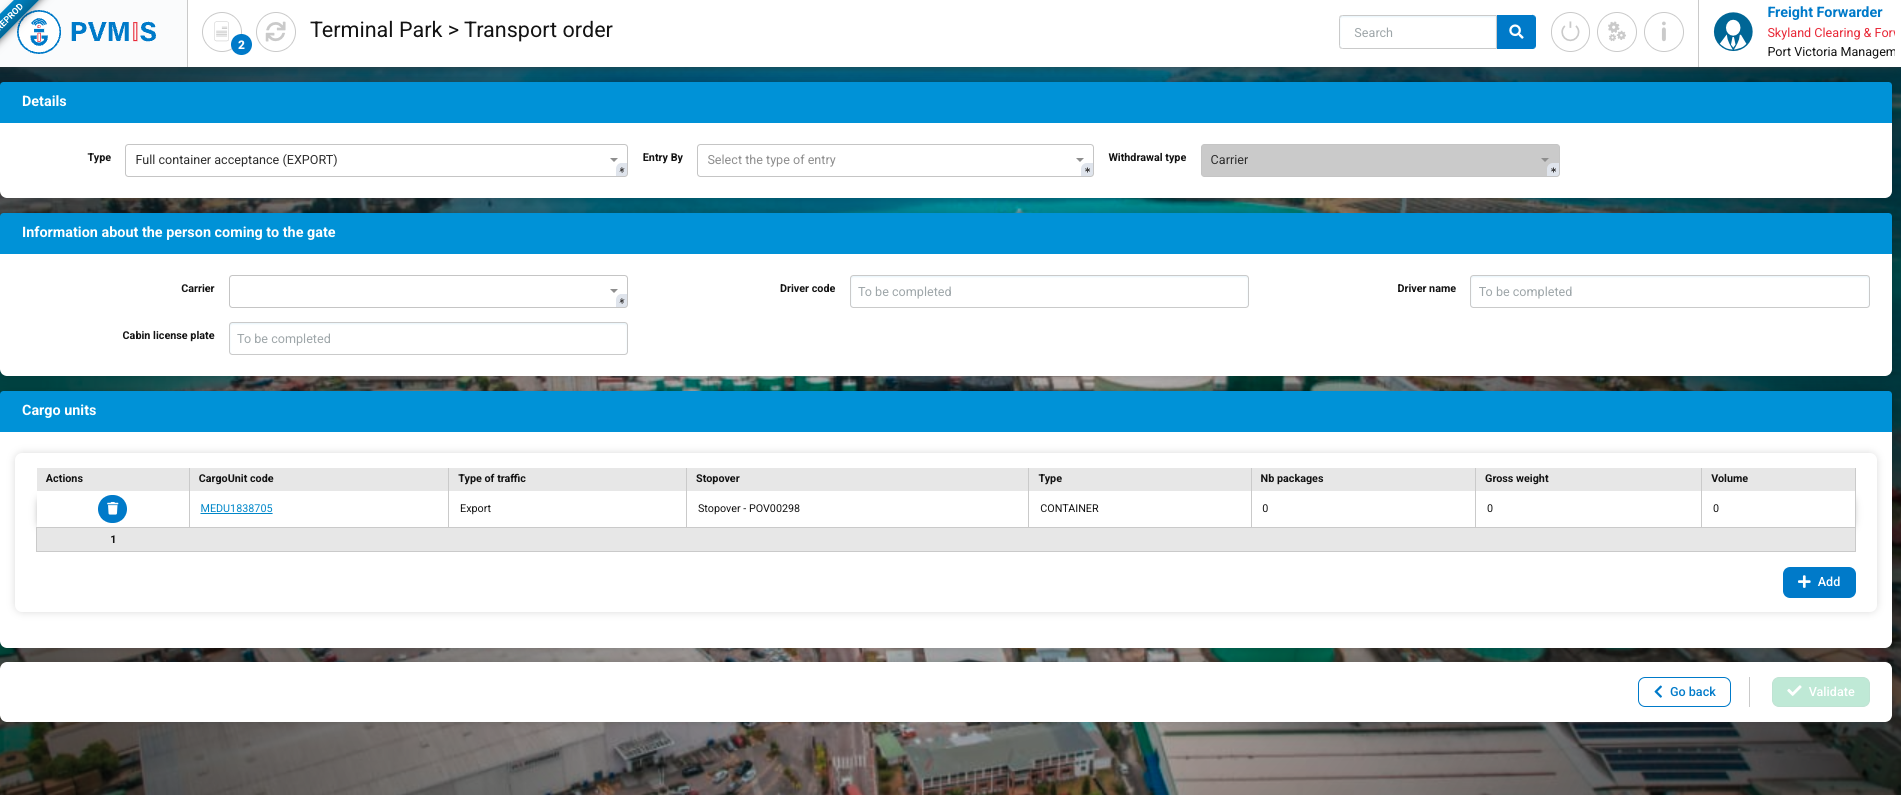Click into the Driver name field
The width and height of the screenshot is (1901, 795).
[x=1668, y=292]
